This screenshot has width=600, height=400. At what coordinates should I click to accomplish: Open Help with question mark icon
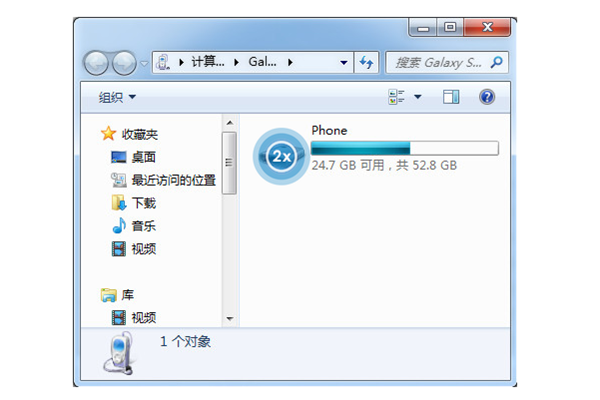click(487, 97)
